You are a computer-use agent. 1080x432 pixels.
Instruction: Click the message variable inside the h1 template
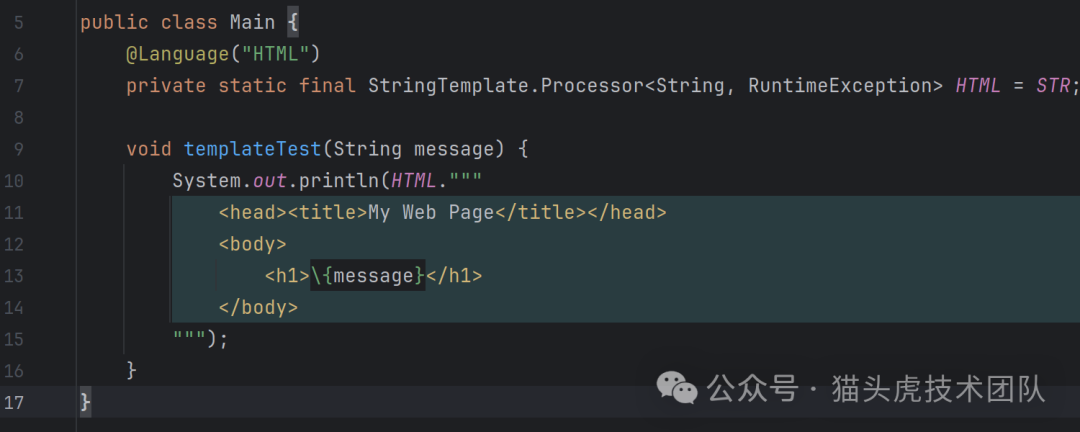pos(373,275)
